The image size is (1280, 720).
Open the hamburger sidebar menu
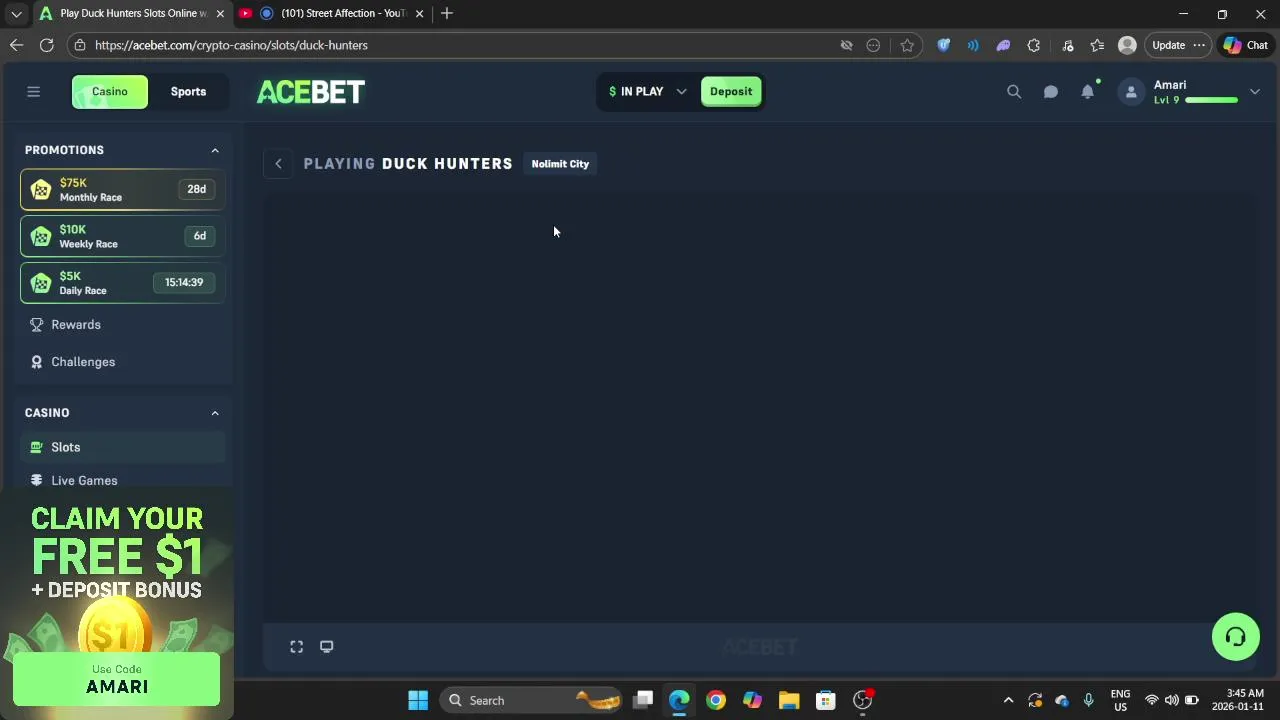[33, 92]
